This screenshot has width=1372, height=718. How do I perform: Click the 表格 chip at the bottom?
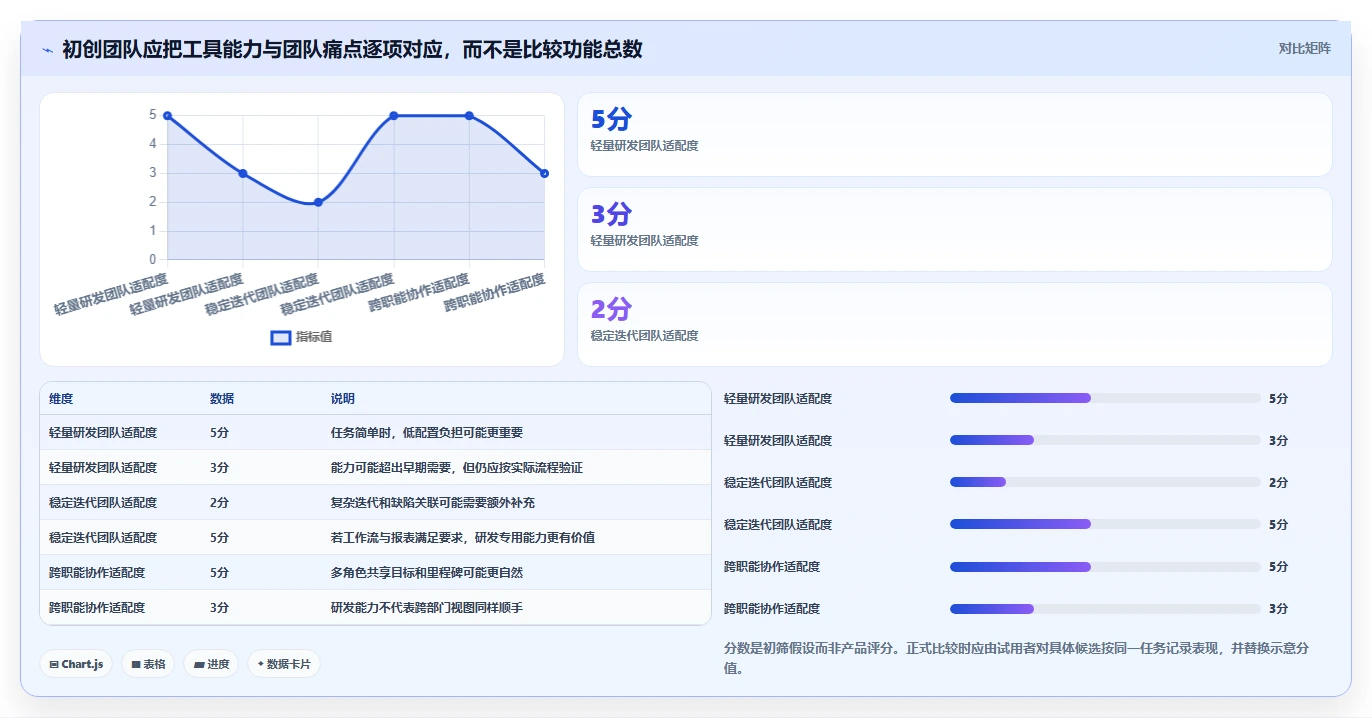coord(148,664)
